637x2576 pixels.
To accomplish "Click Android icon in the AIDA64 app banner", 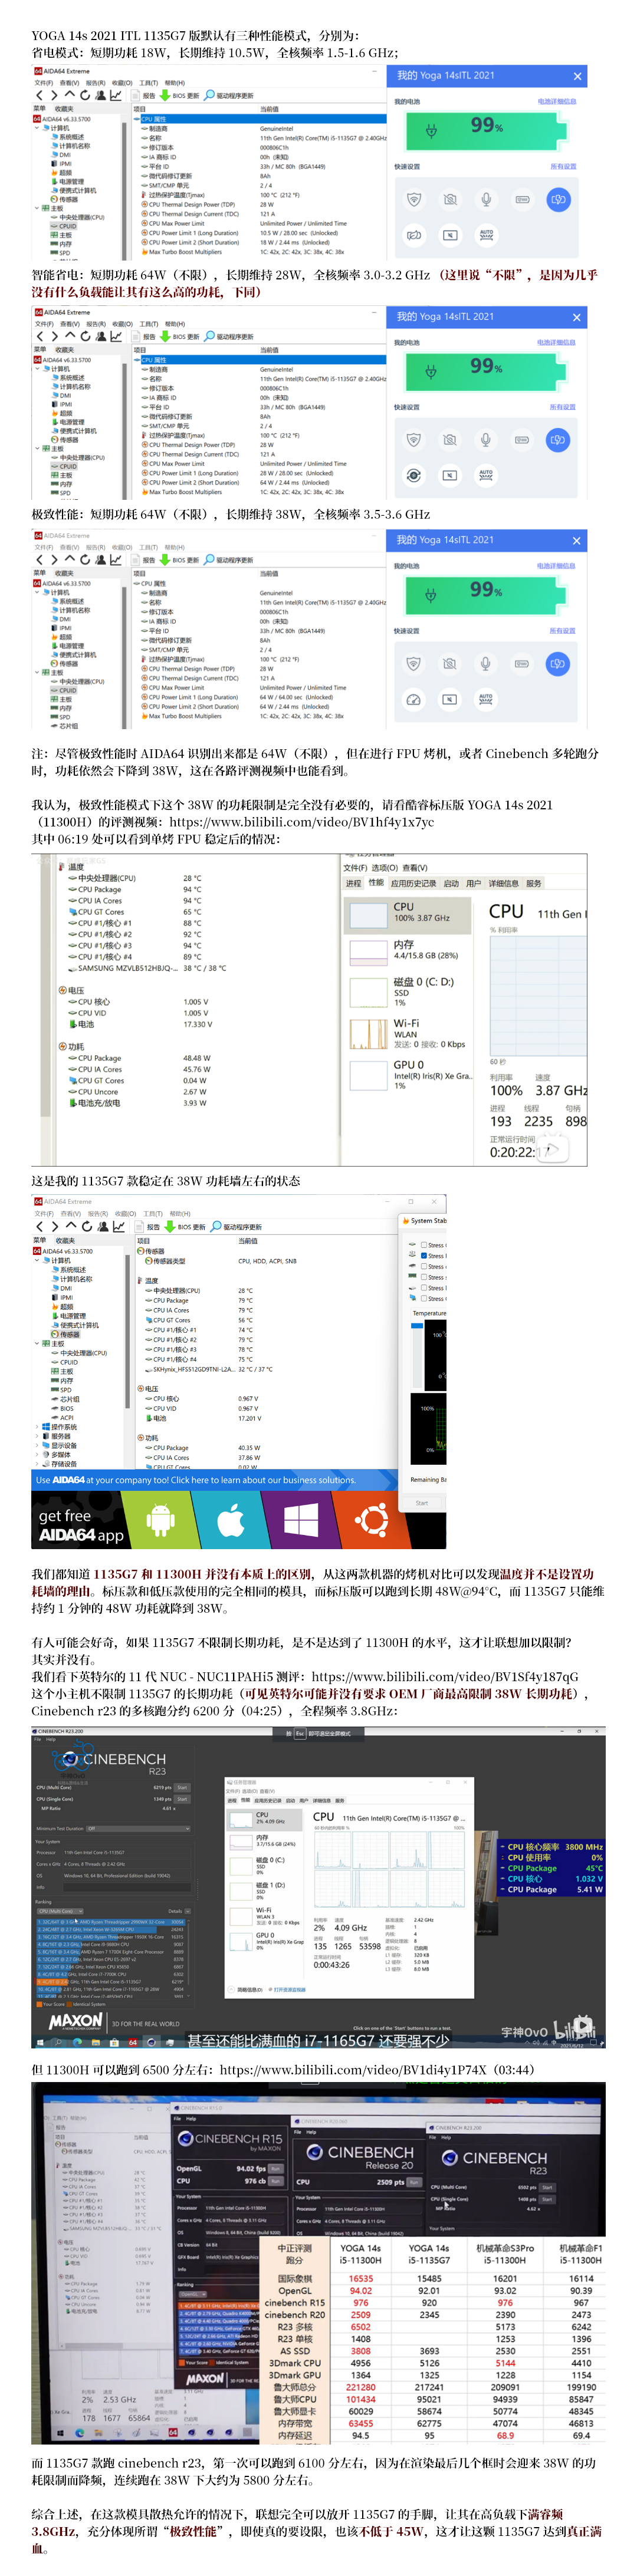I will tap(160, 1521).
